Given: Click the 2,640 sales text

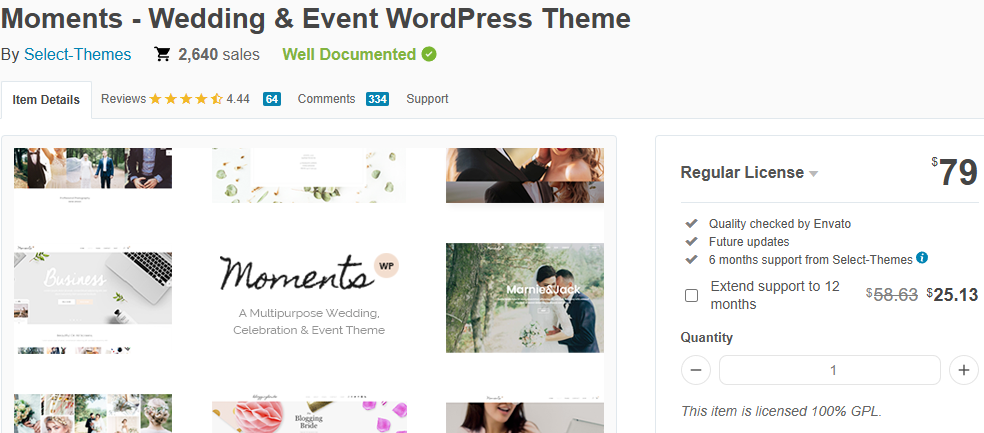Looking at the screenshot, I should pos(218,55).
